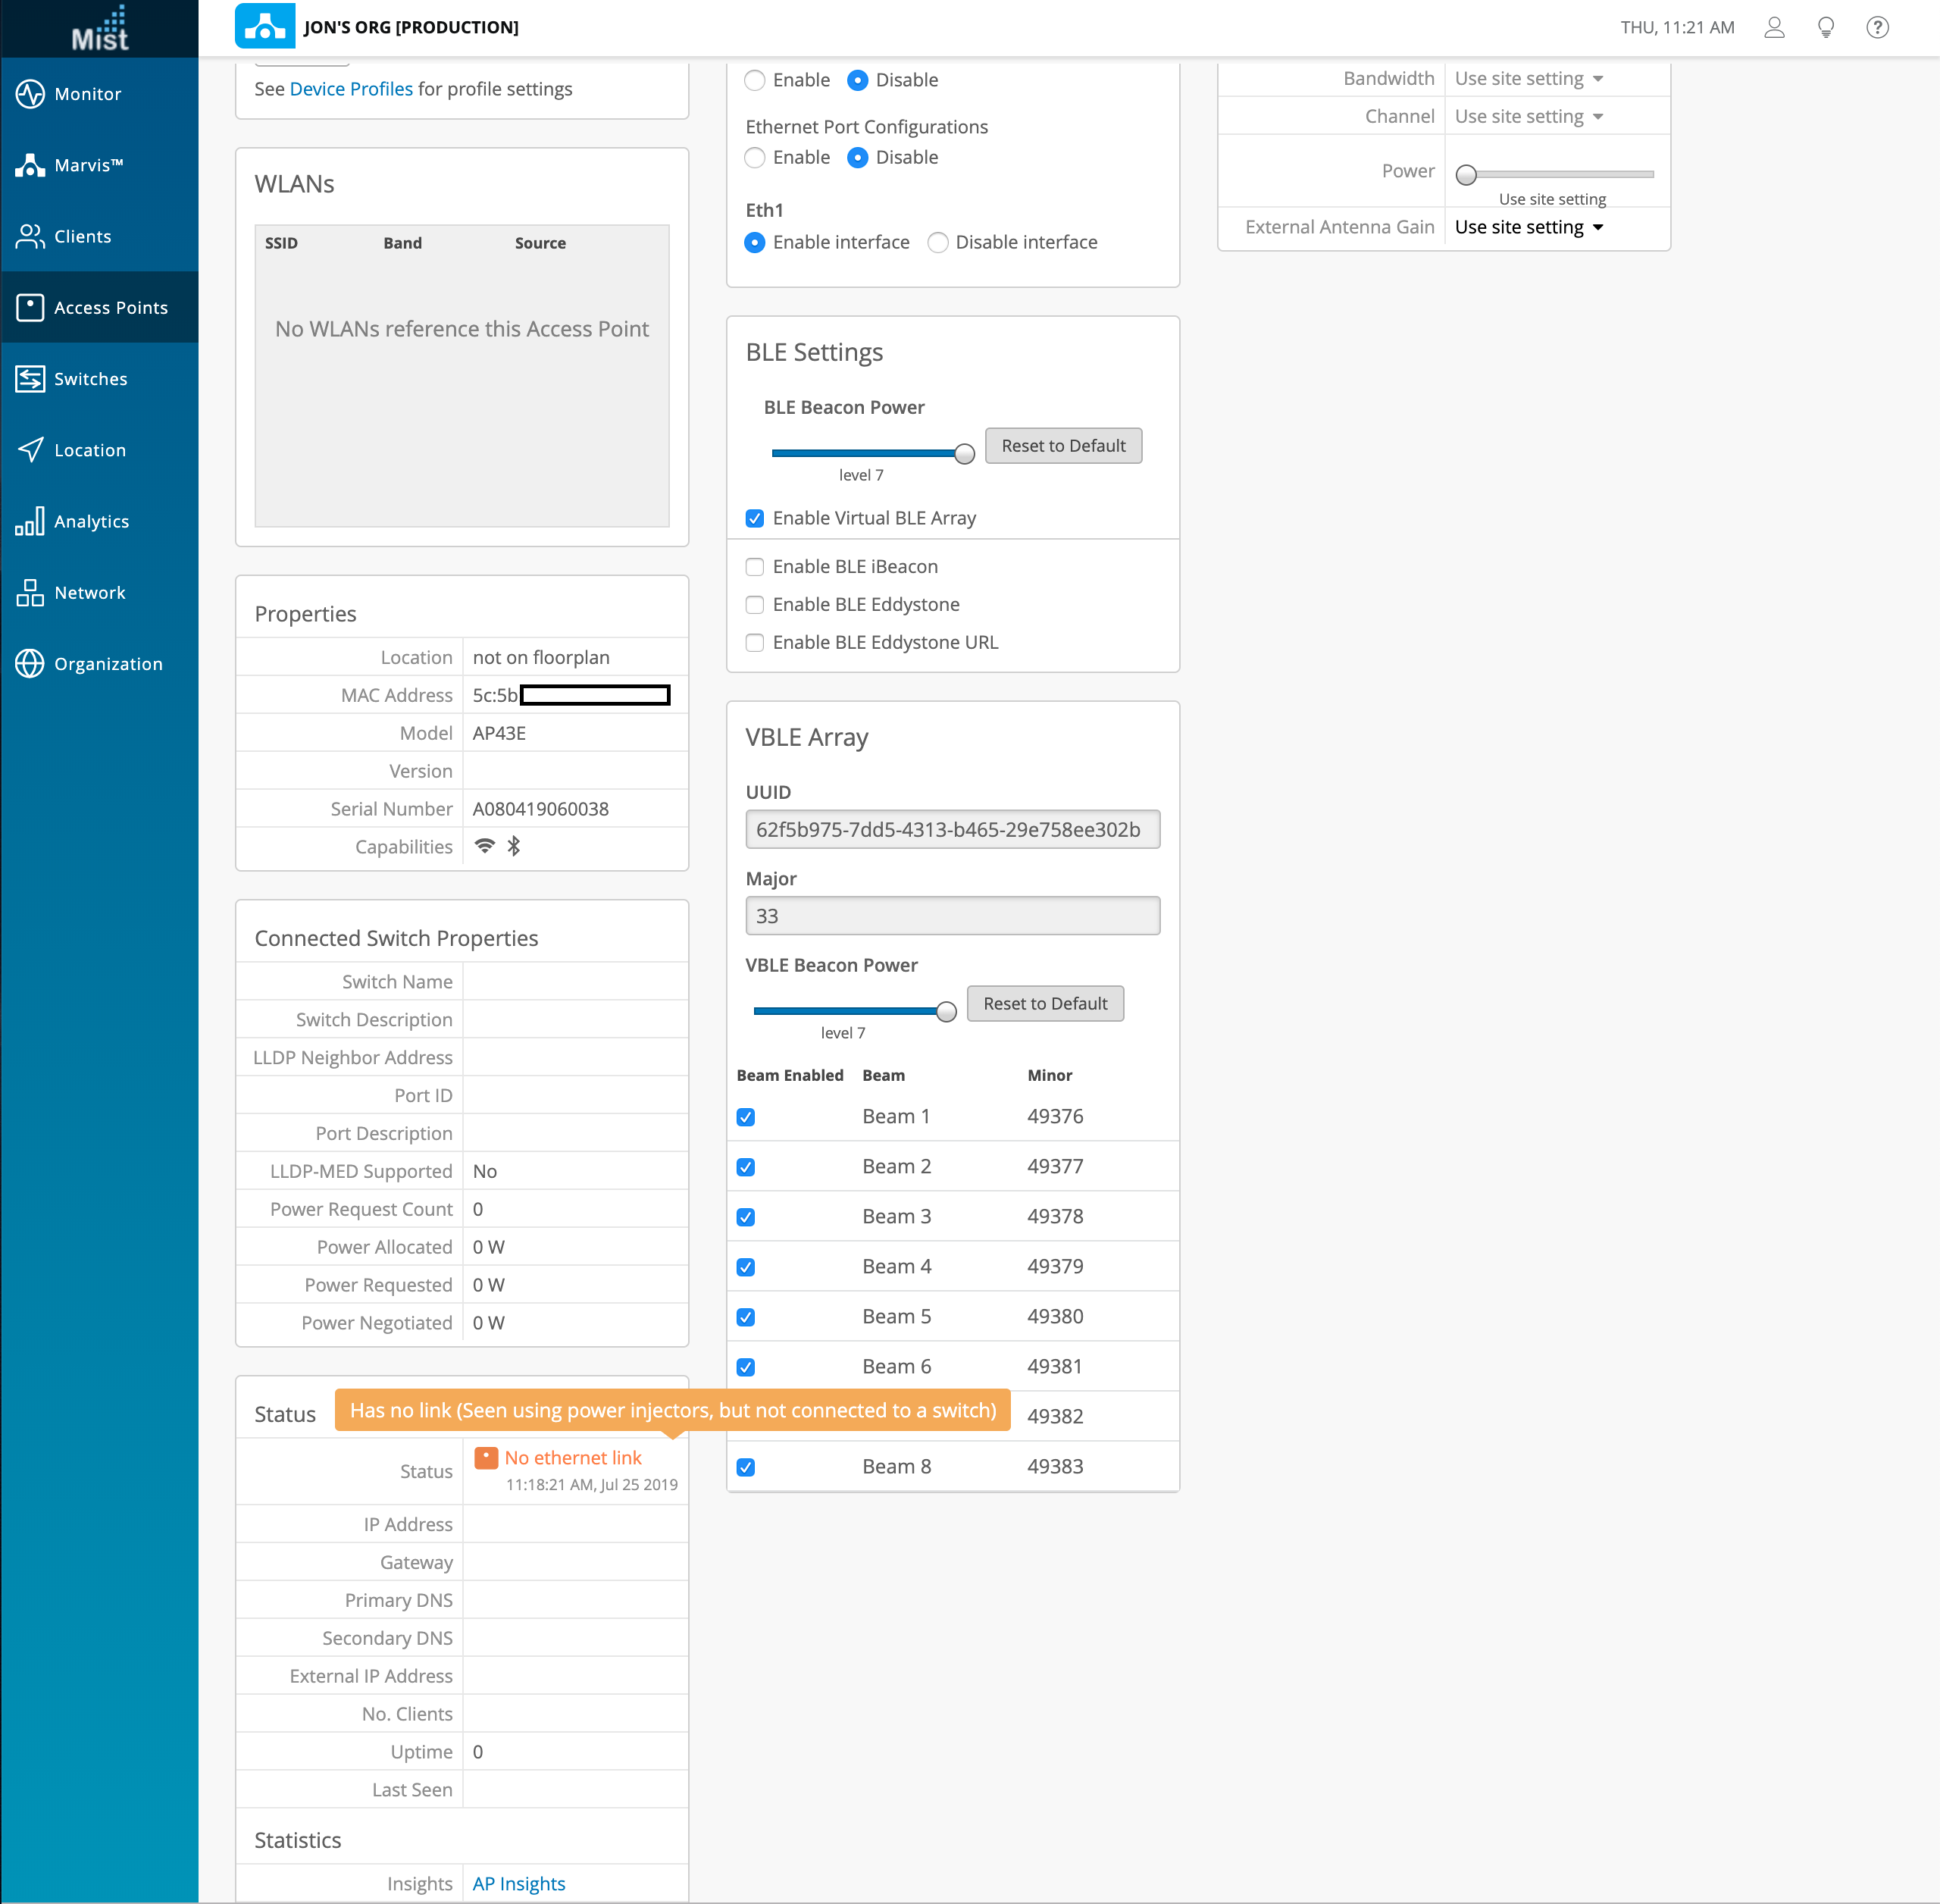
Task: Reset BLE Beacon Power to default
Action: click(x=1063, y=446)
